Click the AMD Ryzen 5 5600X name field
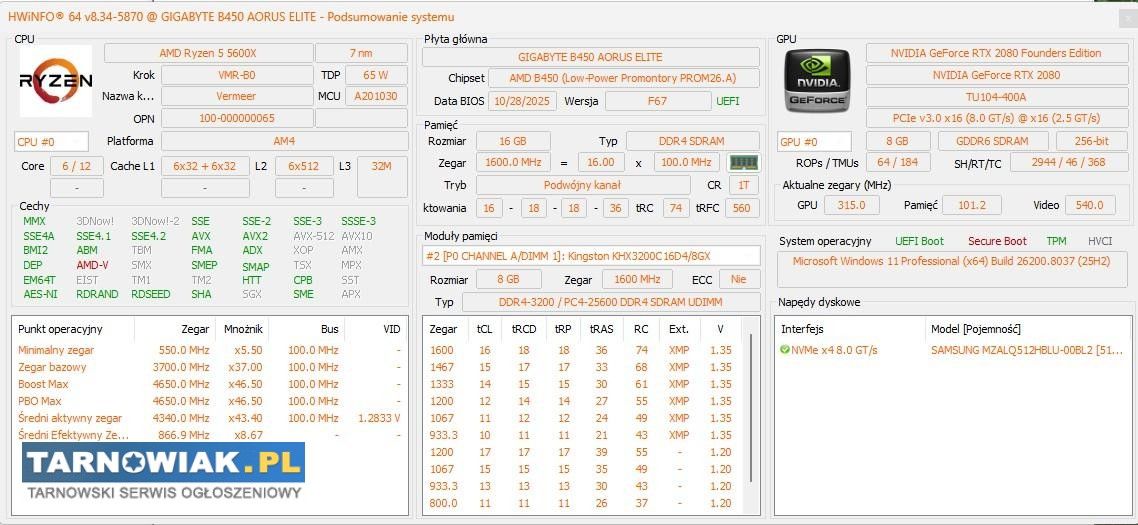1138x525 pixels. point(208,53)
